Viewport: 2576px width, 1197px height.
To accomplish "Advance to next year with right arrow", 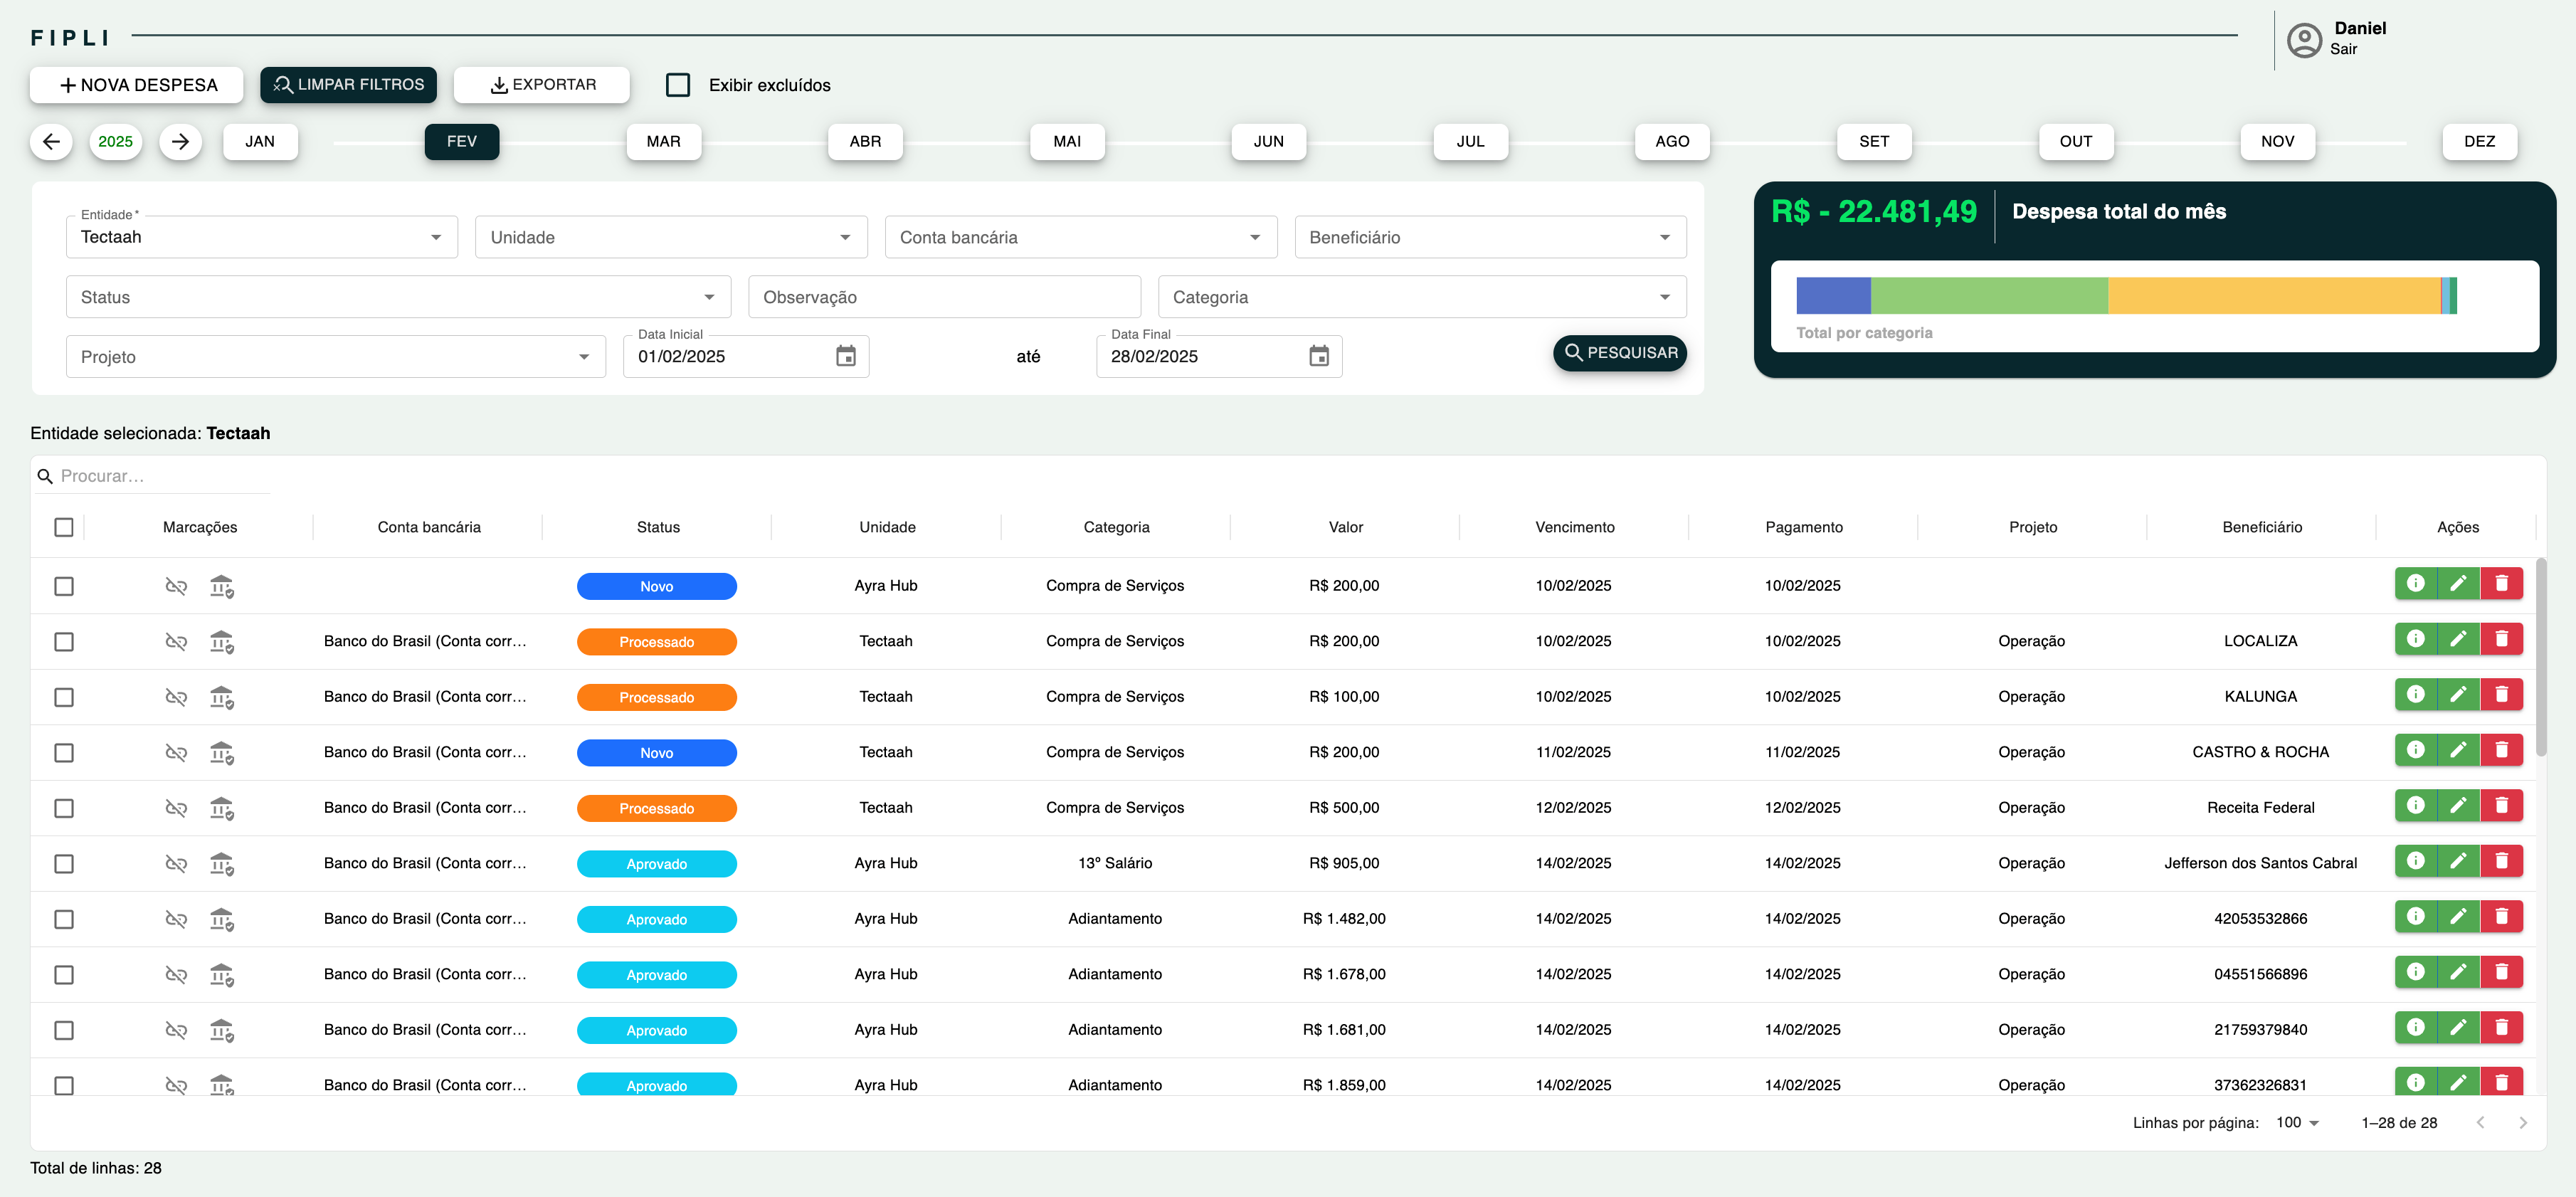I will (x=180, y=141).
